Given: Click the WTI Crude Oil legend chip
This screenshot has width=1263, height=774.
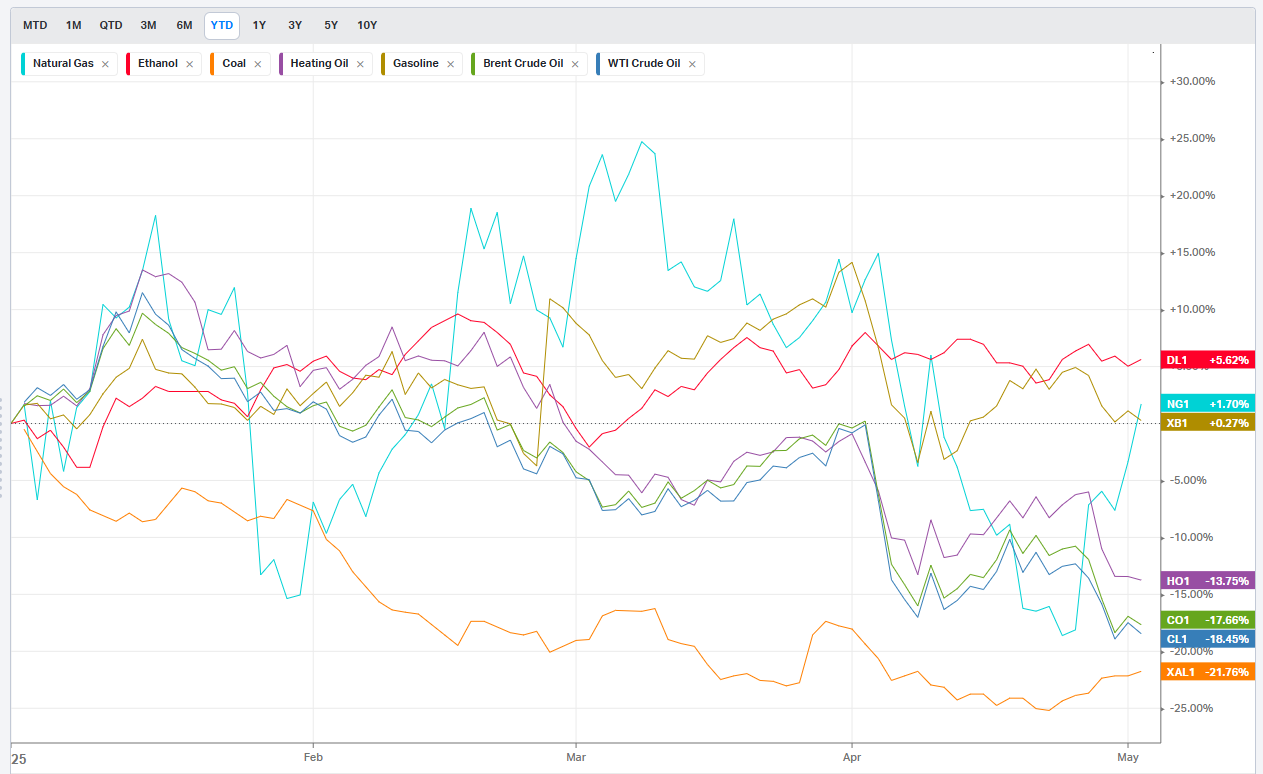Looking at the screenshot, I should click(x=649, y=64).
